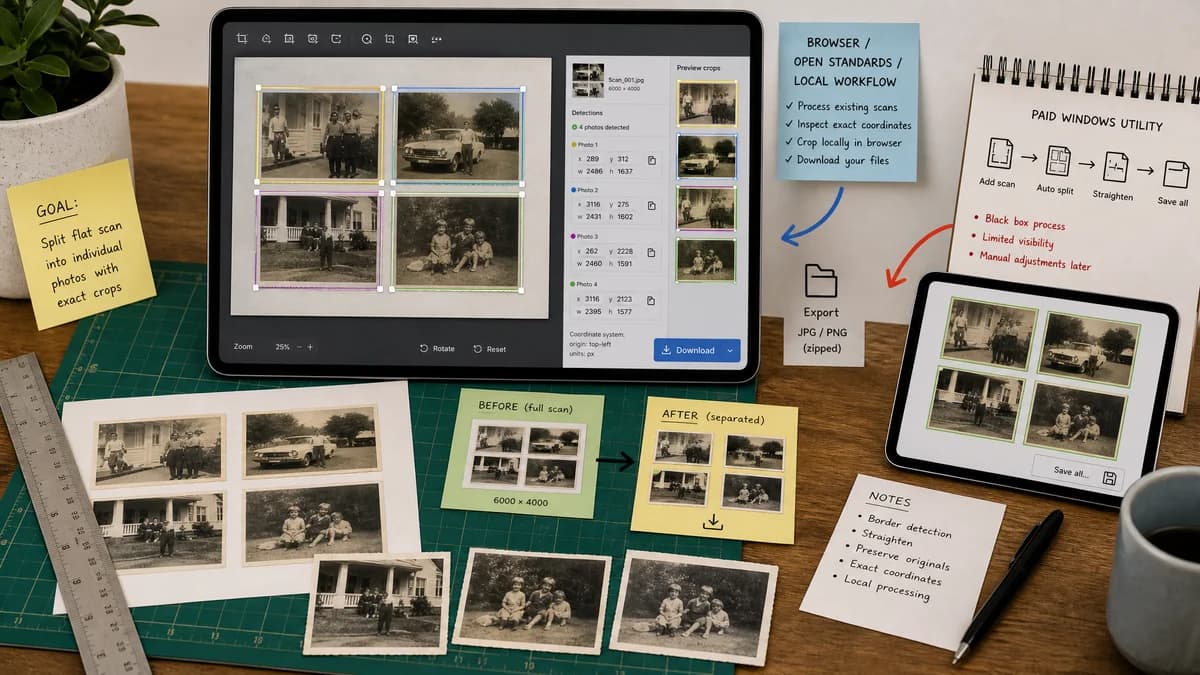
Task: Increase zoom with the plus icon
Action: point(310,347)
